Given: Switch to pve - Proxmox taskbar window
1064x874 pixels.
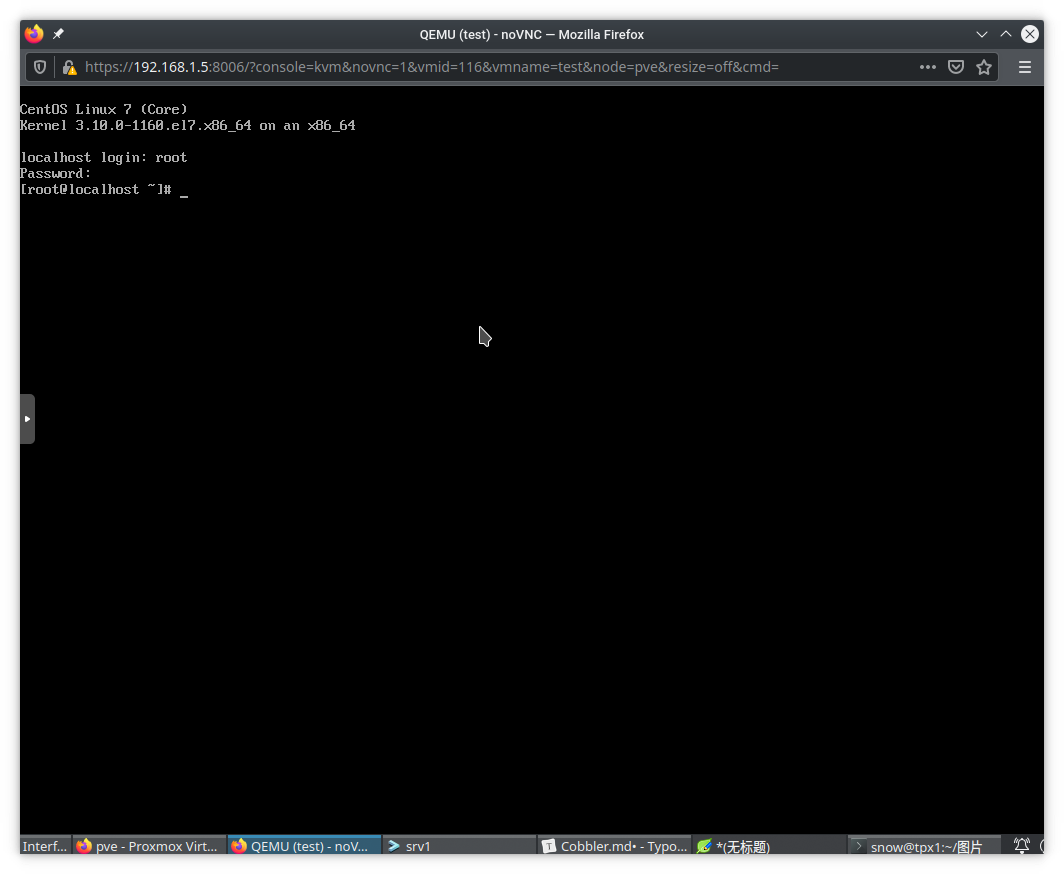Looking at the screenshot, I should tap(149, 846).
